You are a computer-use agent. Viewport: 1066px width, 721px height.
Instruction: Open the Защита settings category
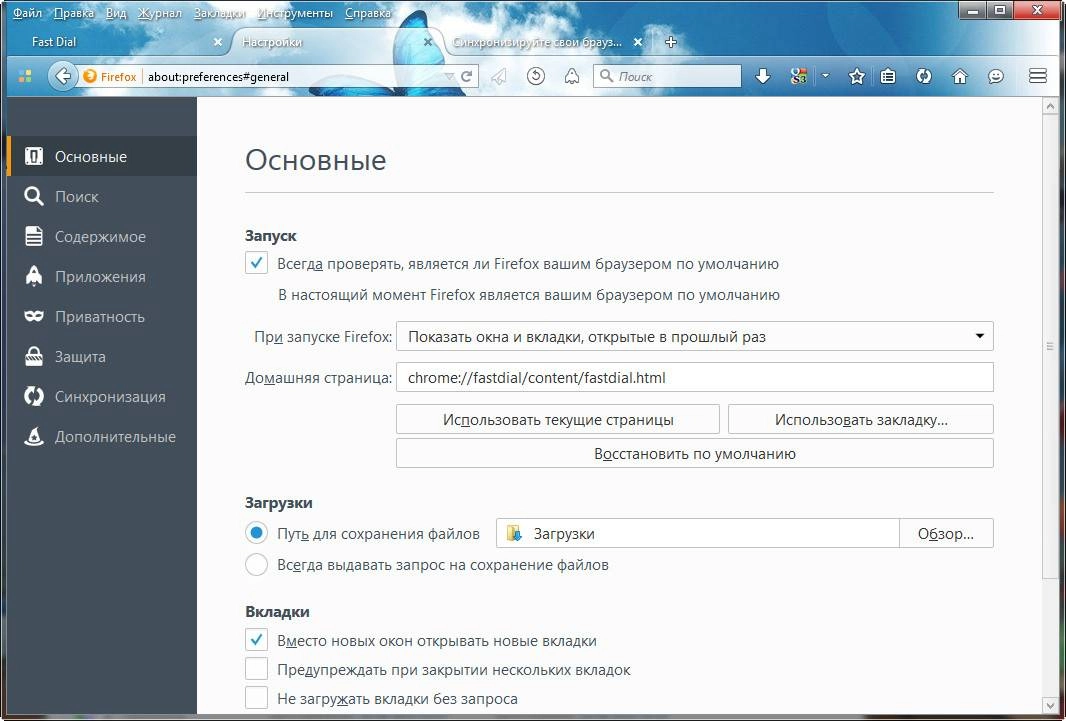(102, 357)
